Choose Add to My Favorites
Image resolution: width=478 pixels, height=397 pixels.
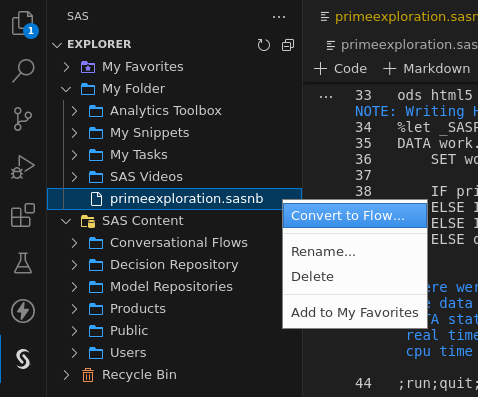tap(355, 313)
